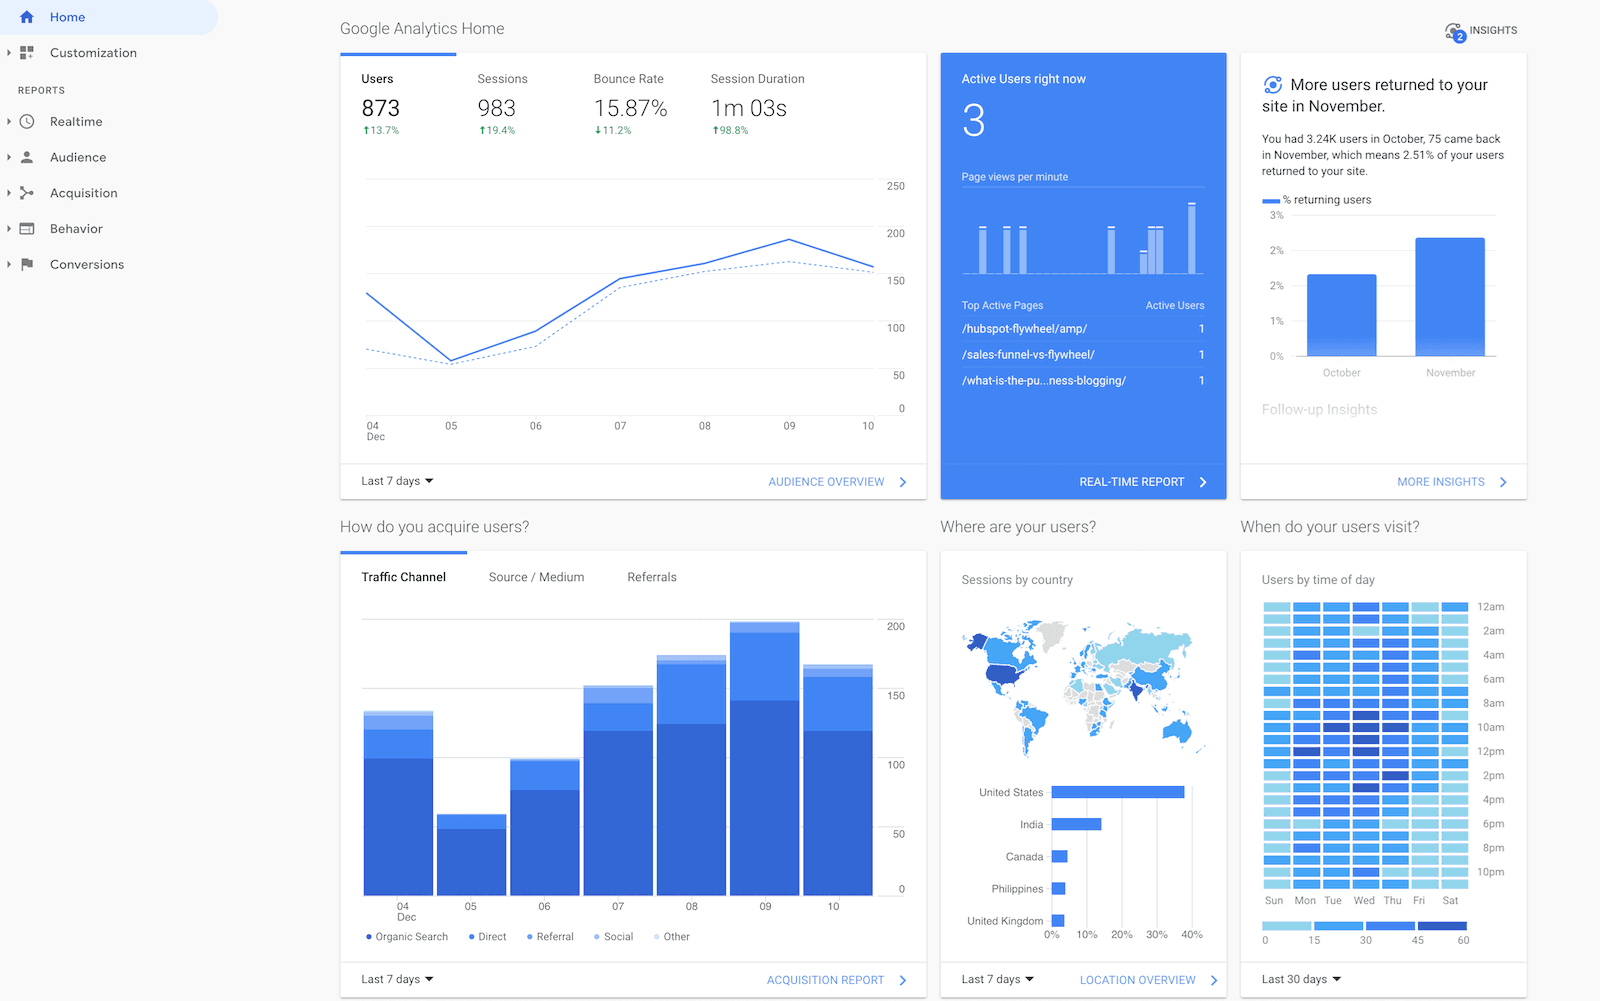Click the India sessions bar
Image resolution: width=1600 pixels, height=1001 pixels.
click(1076, 824)
